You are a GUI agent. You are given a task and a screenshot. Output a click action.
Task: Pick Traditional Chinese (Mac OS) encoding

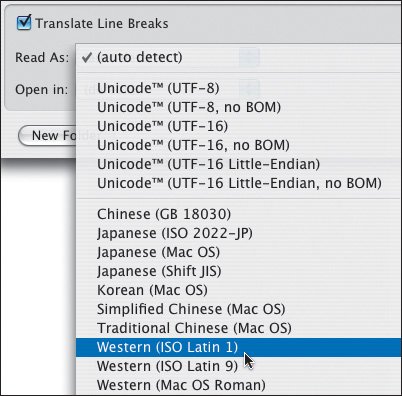[x=238, y=328]
